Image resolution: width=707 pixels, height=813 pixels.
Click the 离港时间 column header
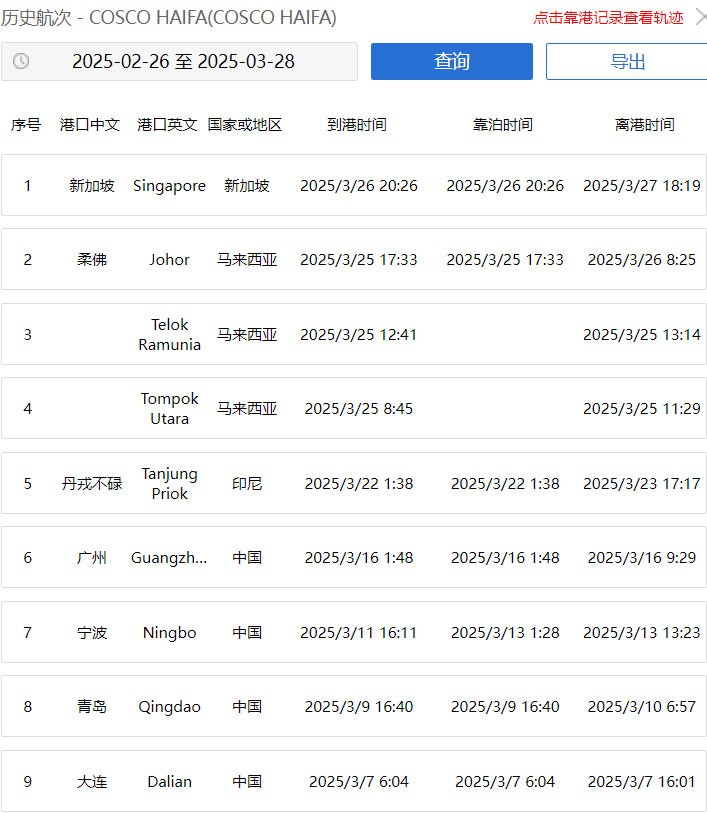644,125
